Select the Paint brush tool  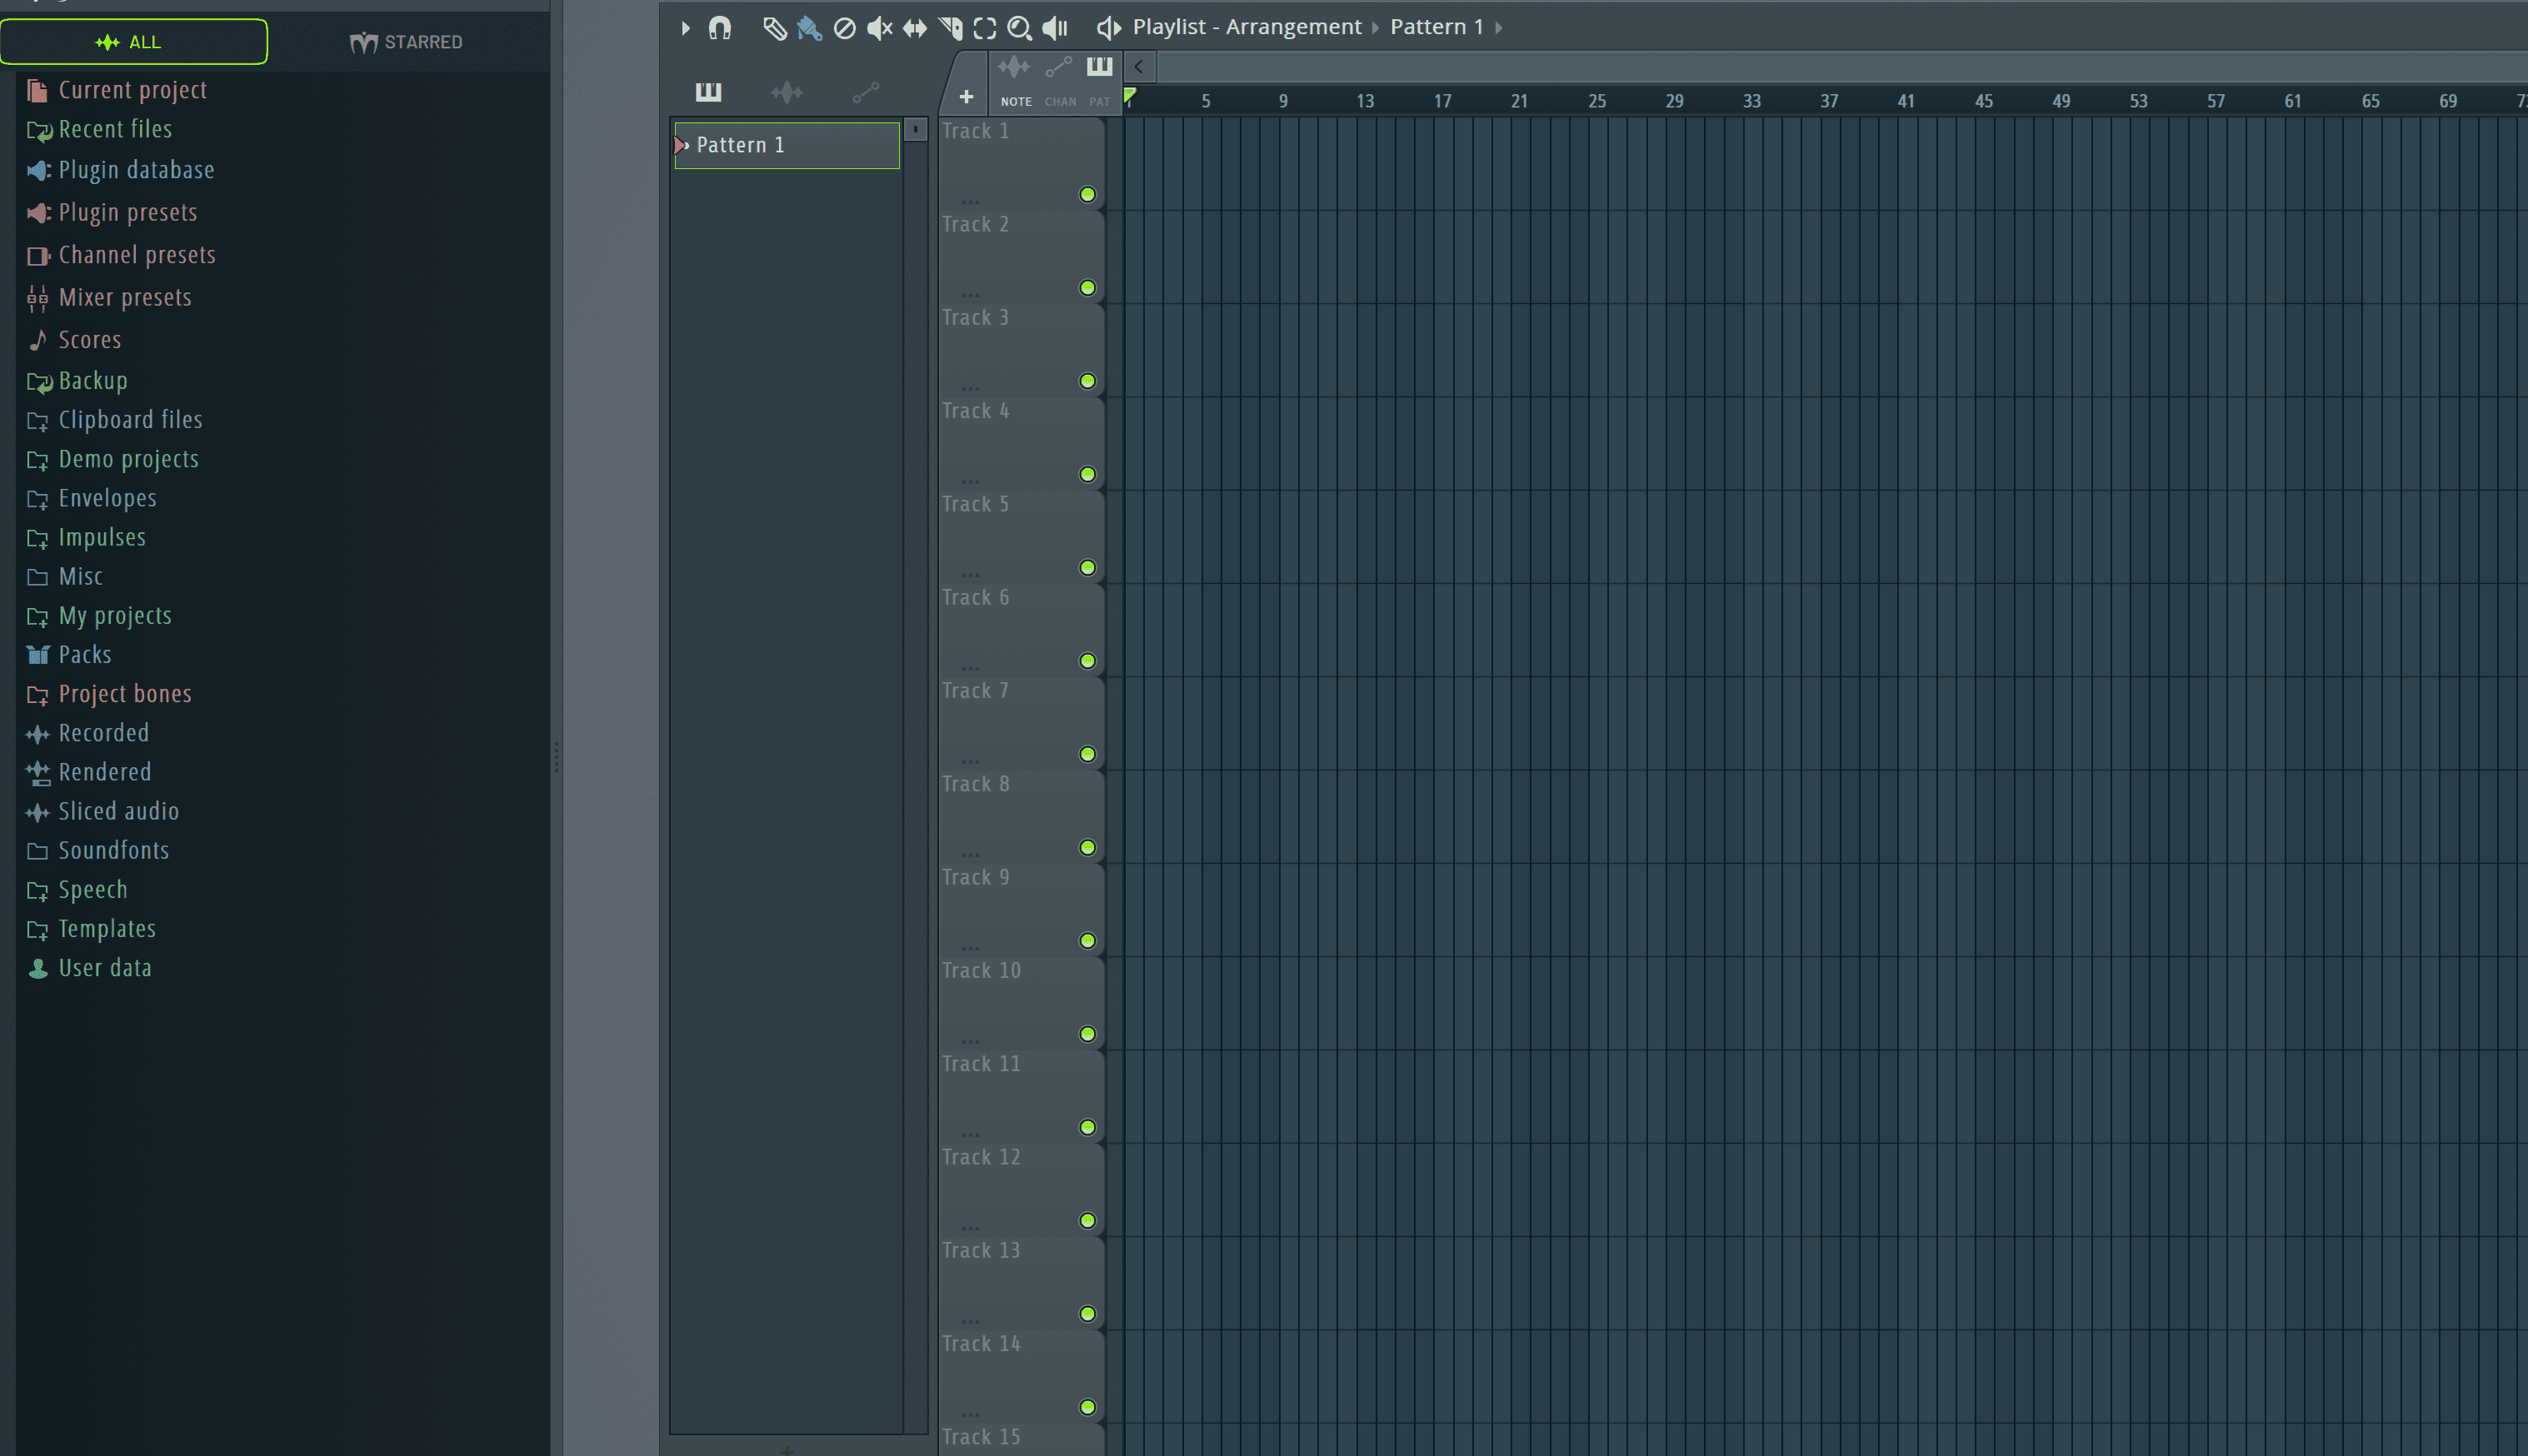coord(809,28)
